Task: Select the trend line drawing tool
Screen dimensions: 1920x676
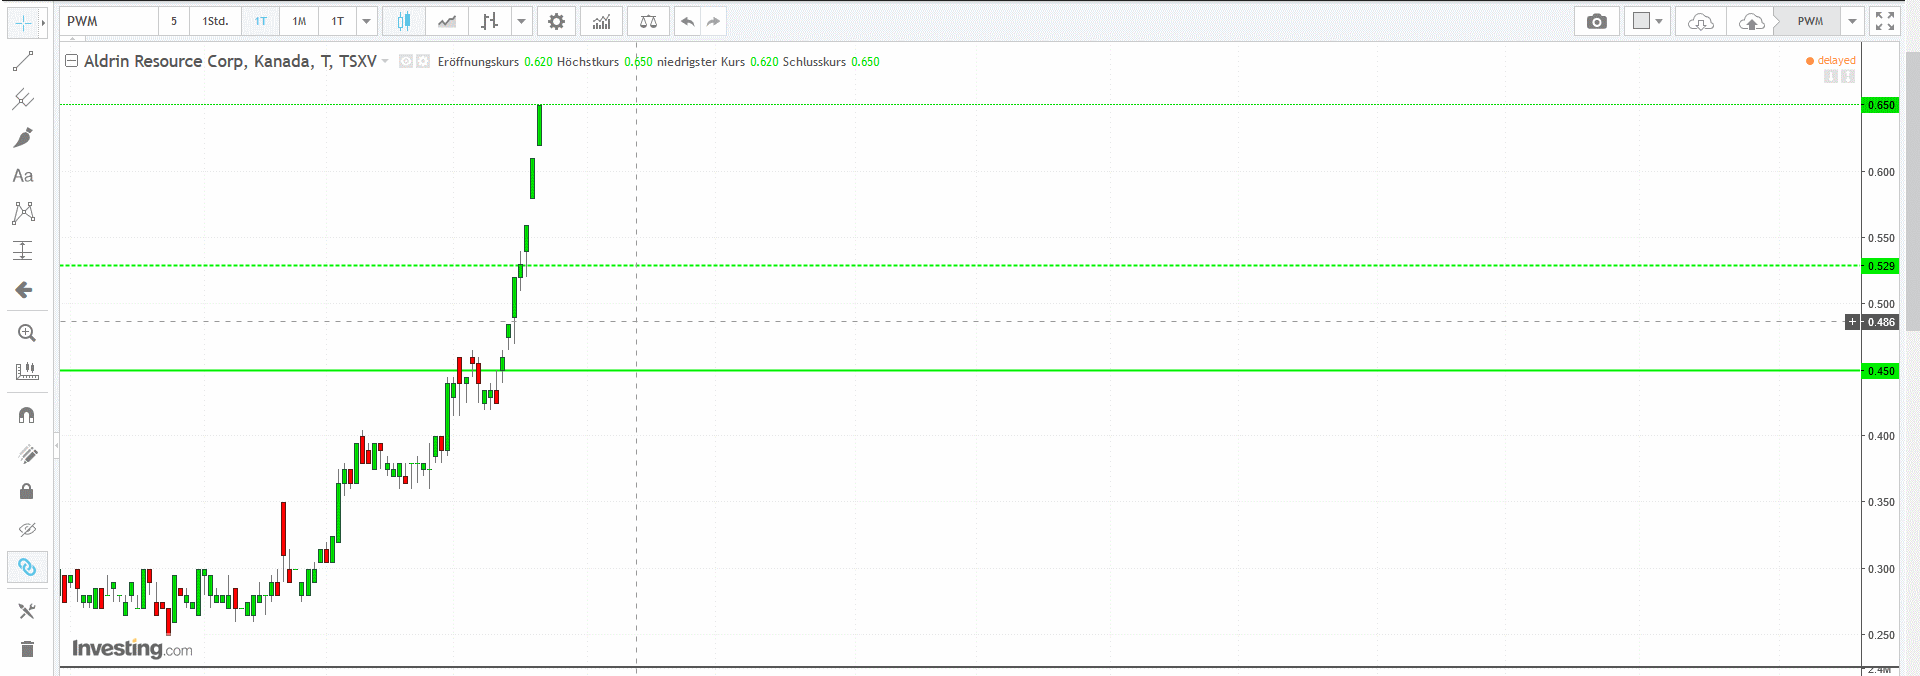Action: [x=23, y=61]
